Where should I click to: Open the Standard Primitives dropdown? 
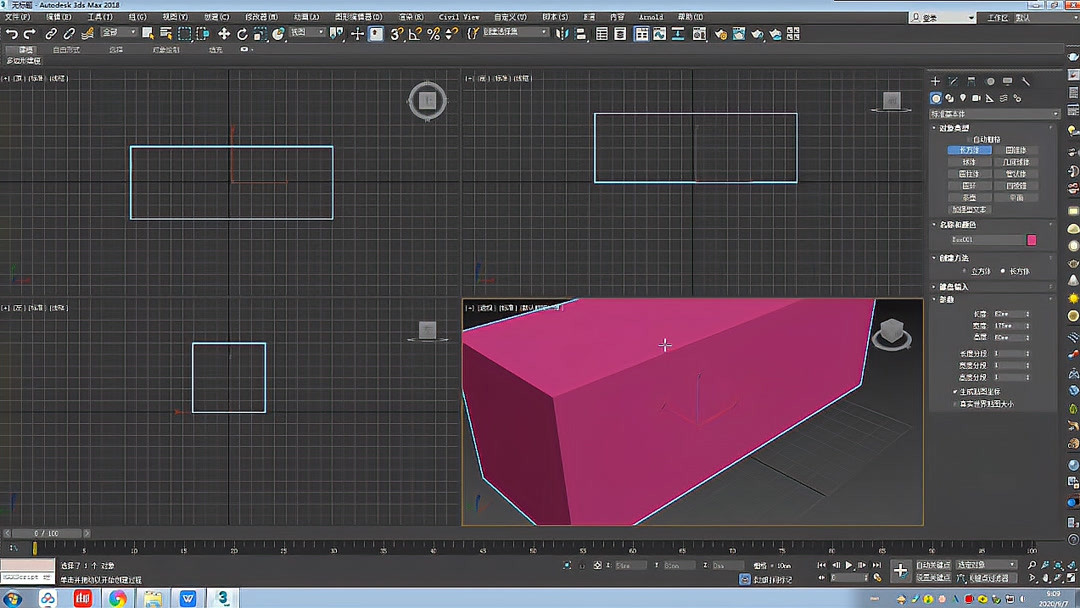tap(990, 113)
